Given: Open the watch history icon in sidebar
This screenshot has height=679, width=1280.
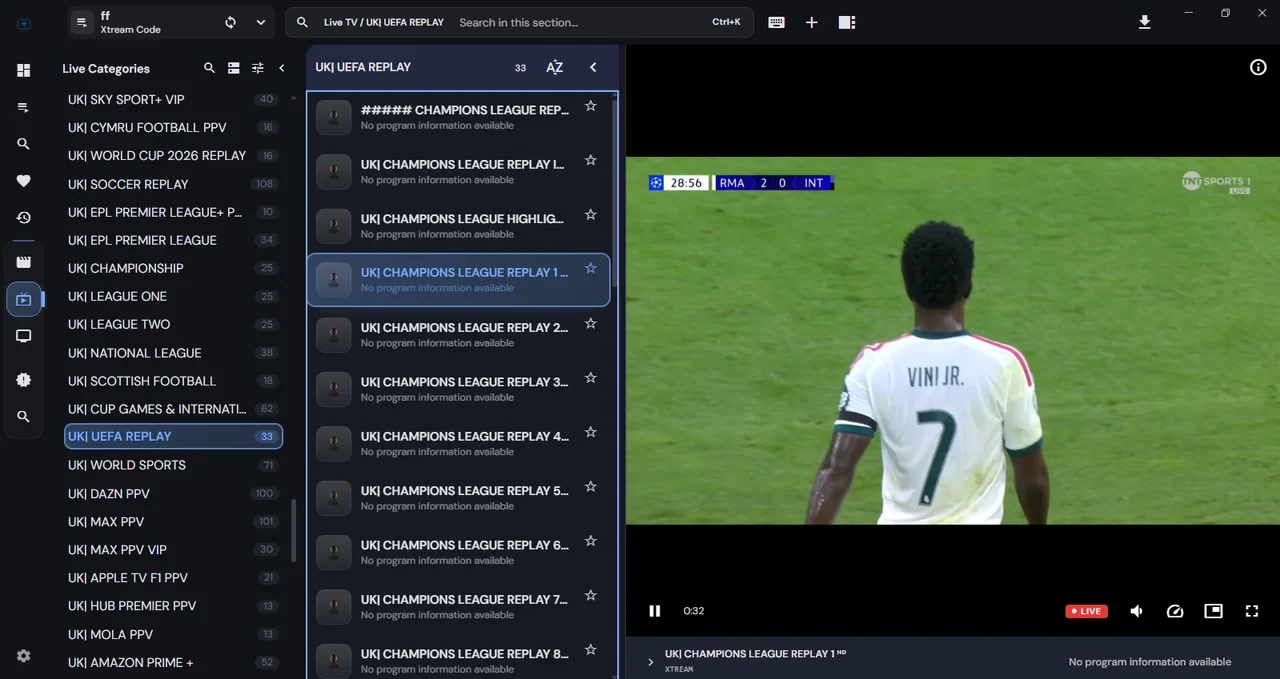Looking at the screenshot, I should pyautogui.click(x=24, y=217).
